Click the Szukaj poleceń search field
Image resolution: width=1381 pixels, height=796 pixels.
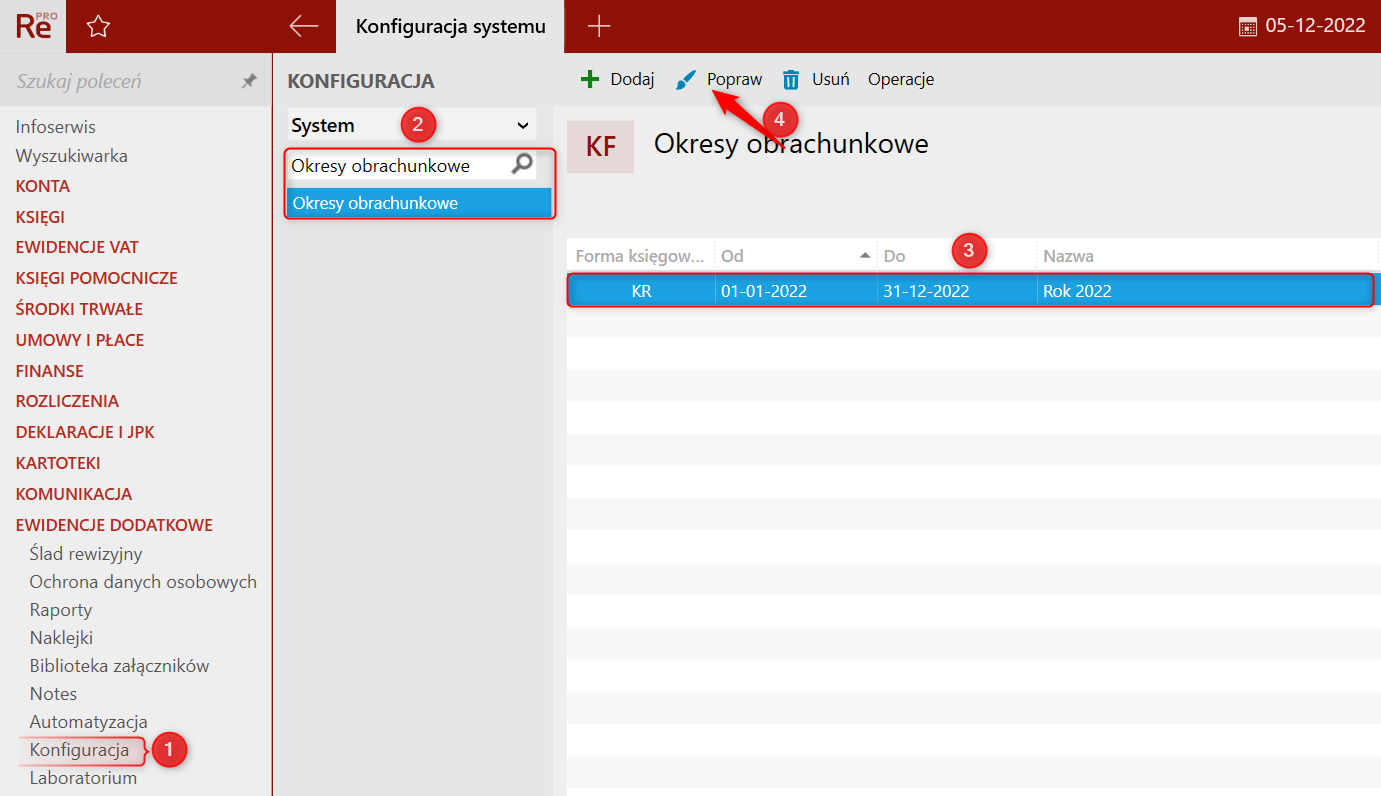[x=120, y=81]
